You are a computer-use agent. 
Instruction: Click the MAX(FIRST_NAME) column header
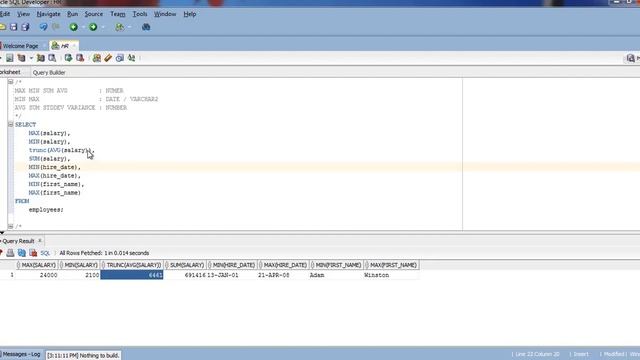[391, 265]
